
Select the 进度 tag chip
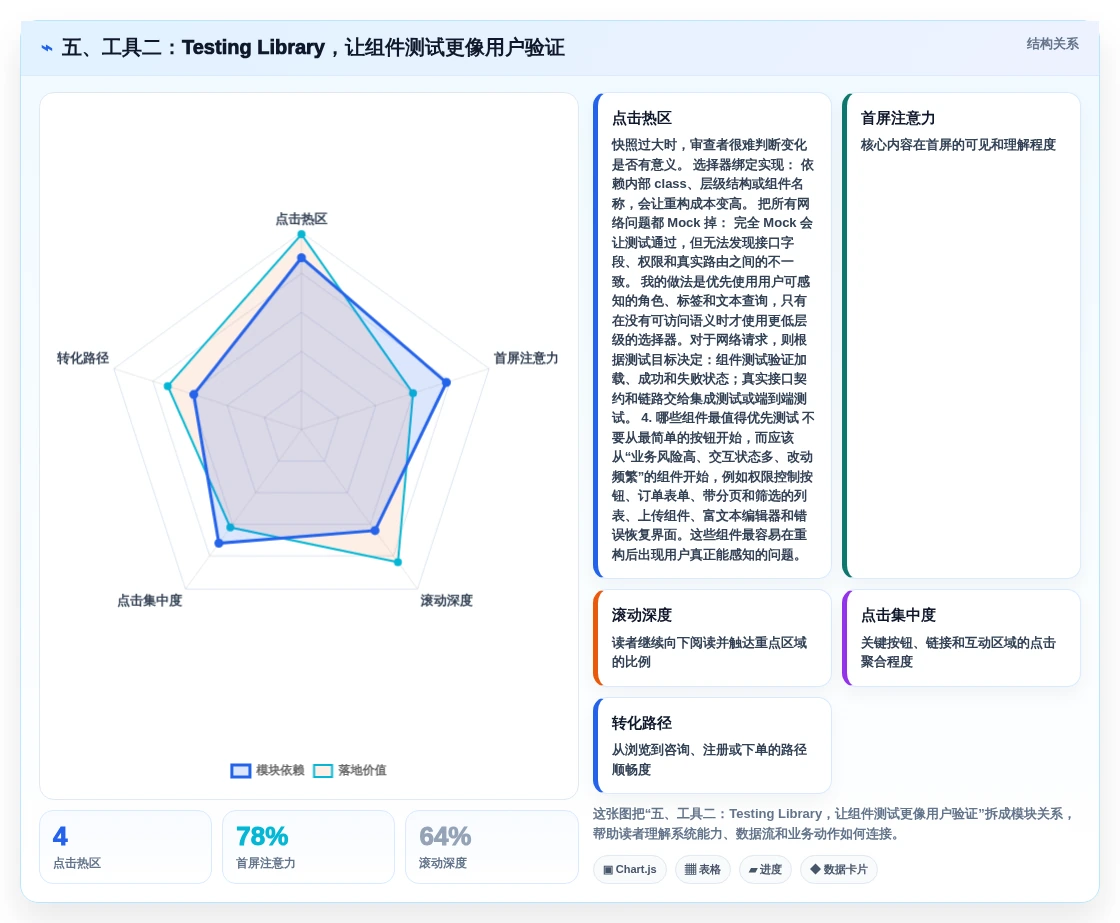[765, 869]
